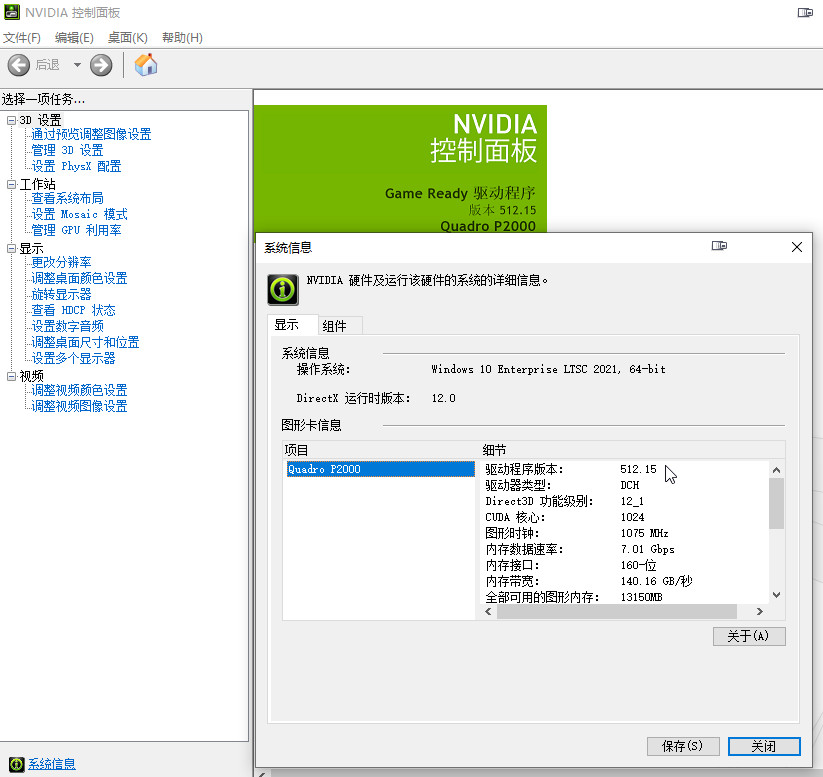Open 设置多个显示器
Viewport: 823px width, 777px height.
73,359
